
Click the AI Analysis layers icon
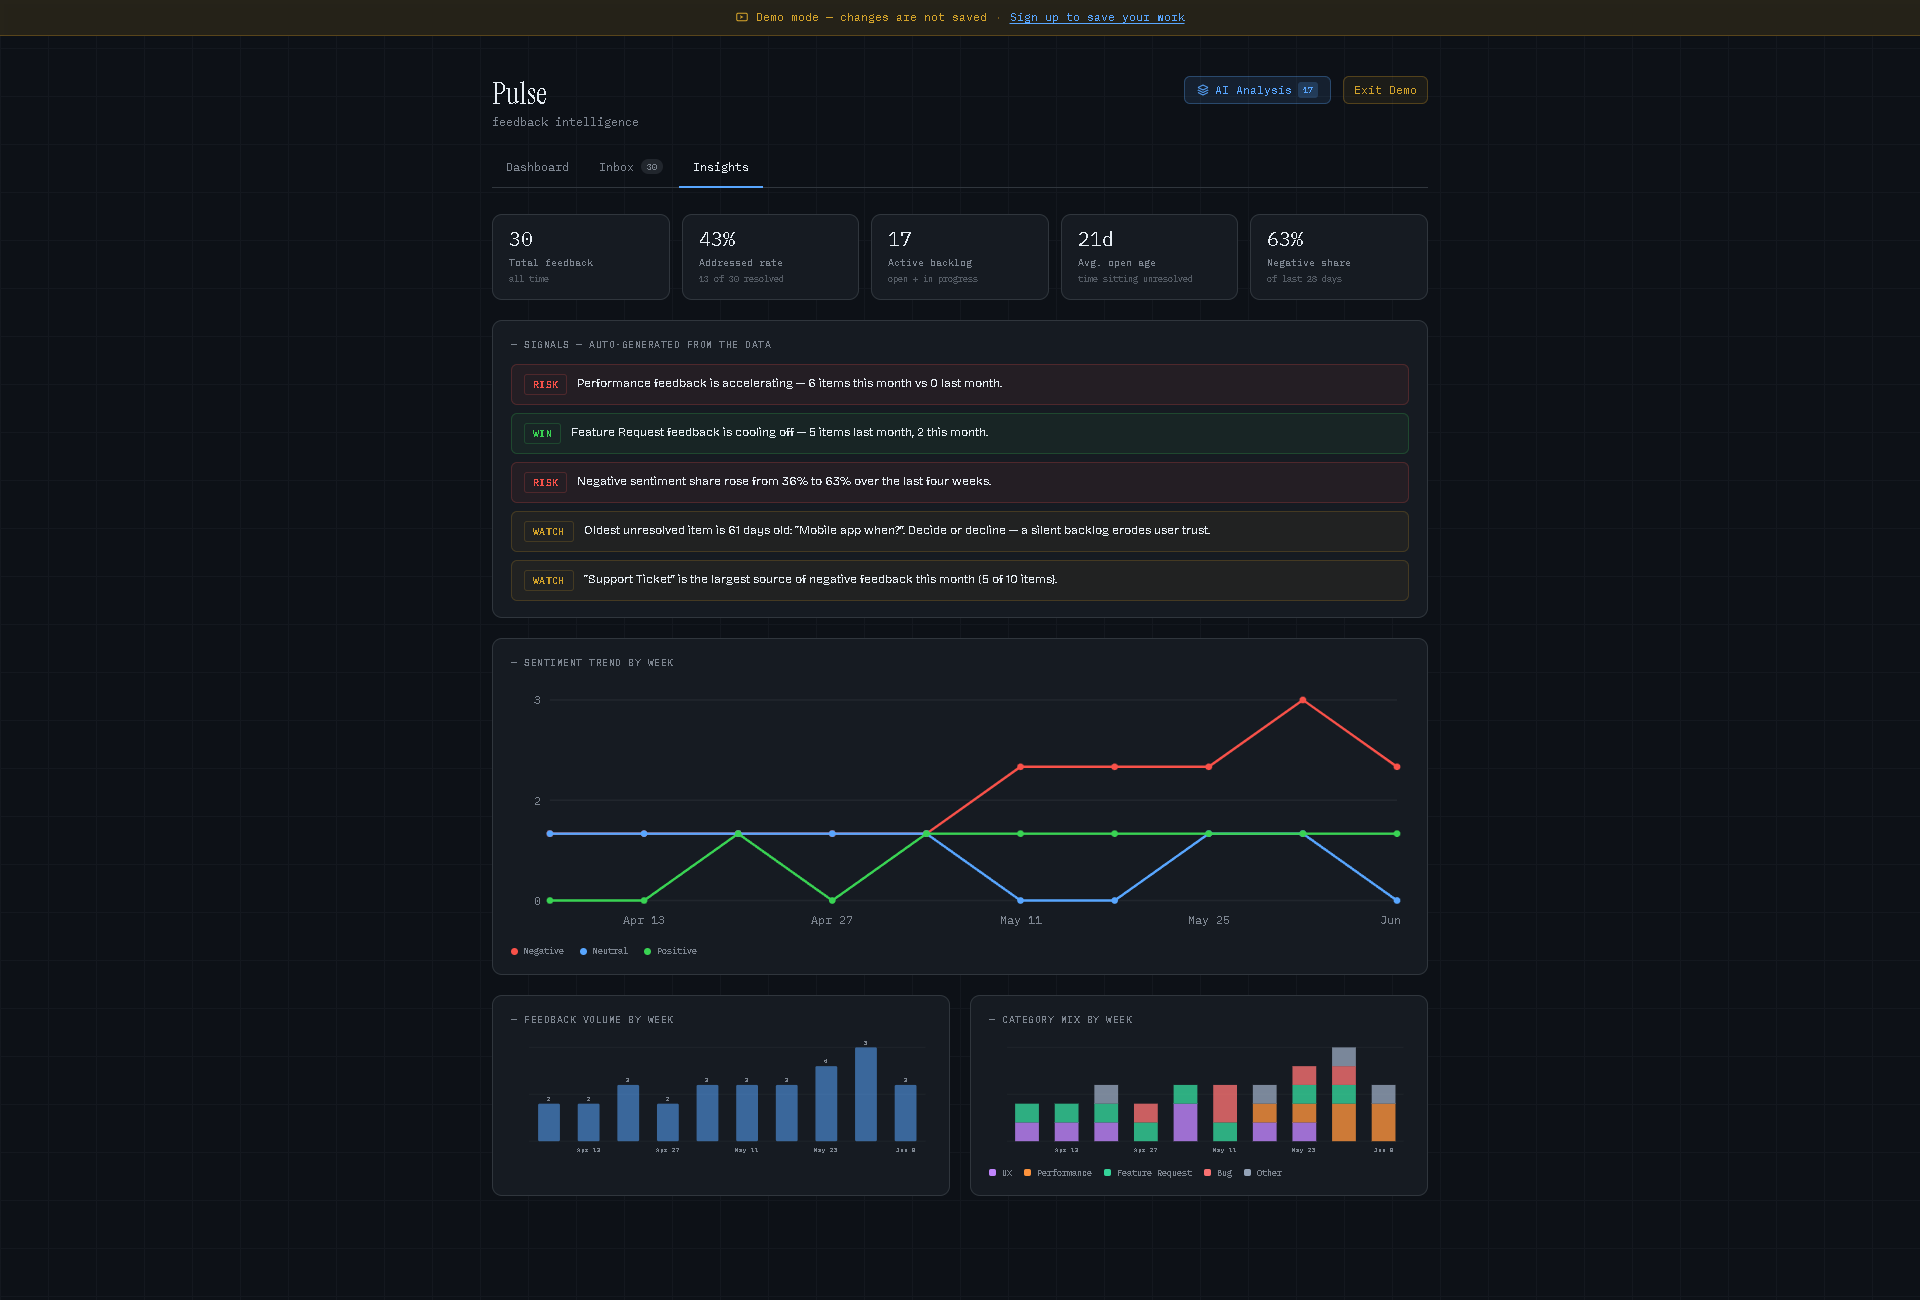point(1203,90)
